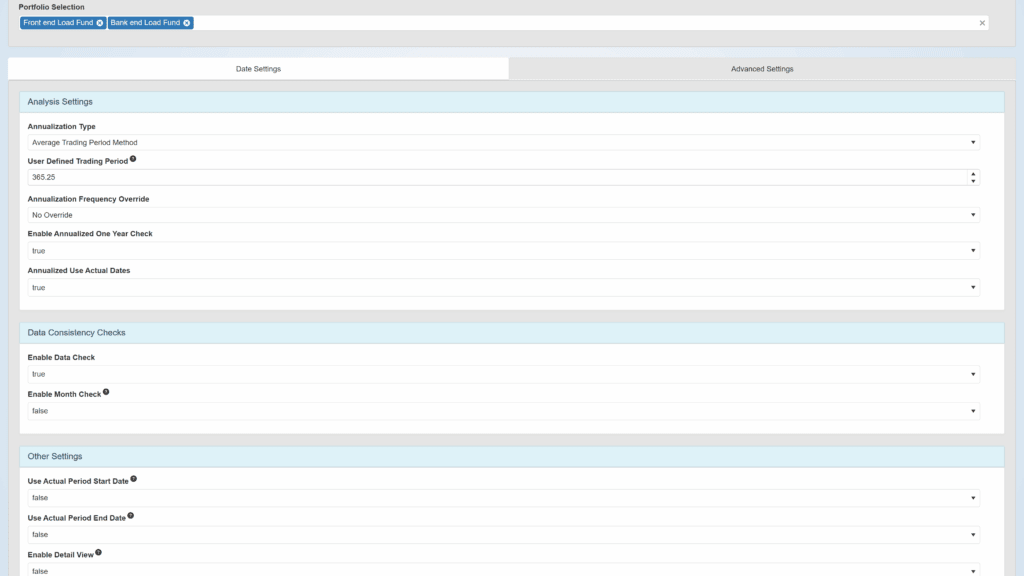Viewport: 1024px width, 576px height.
Task: Toggle the Enable Data Check true/false selector
Action: tap(503, 374)
